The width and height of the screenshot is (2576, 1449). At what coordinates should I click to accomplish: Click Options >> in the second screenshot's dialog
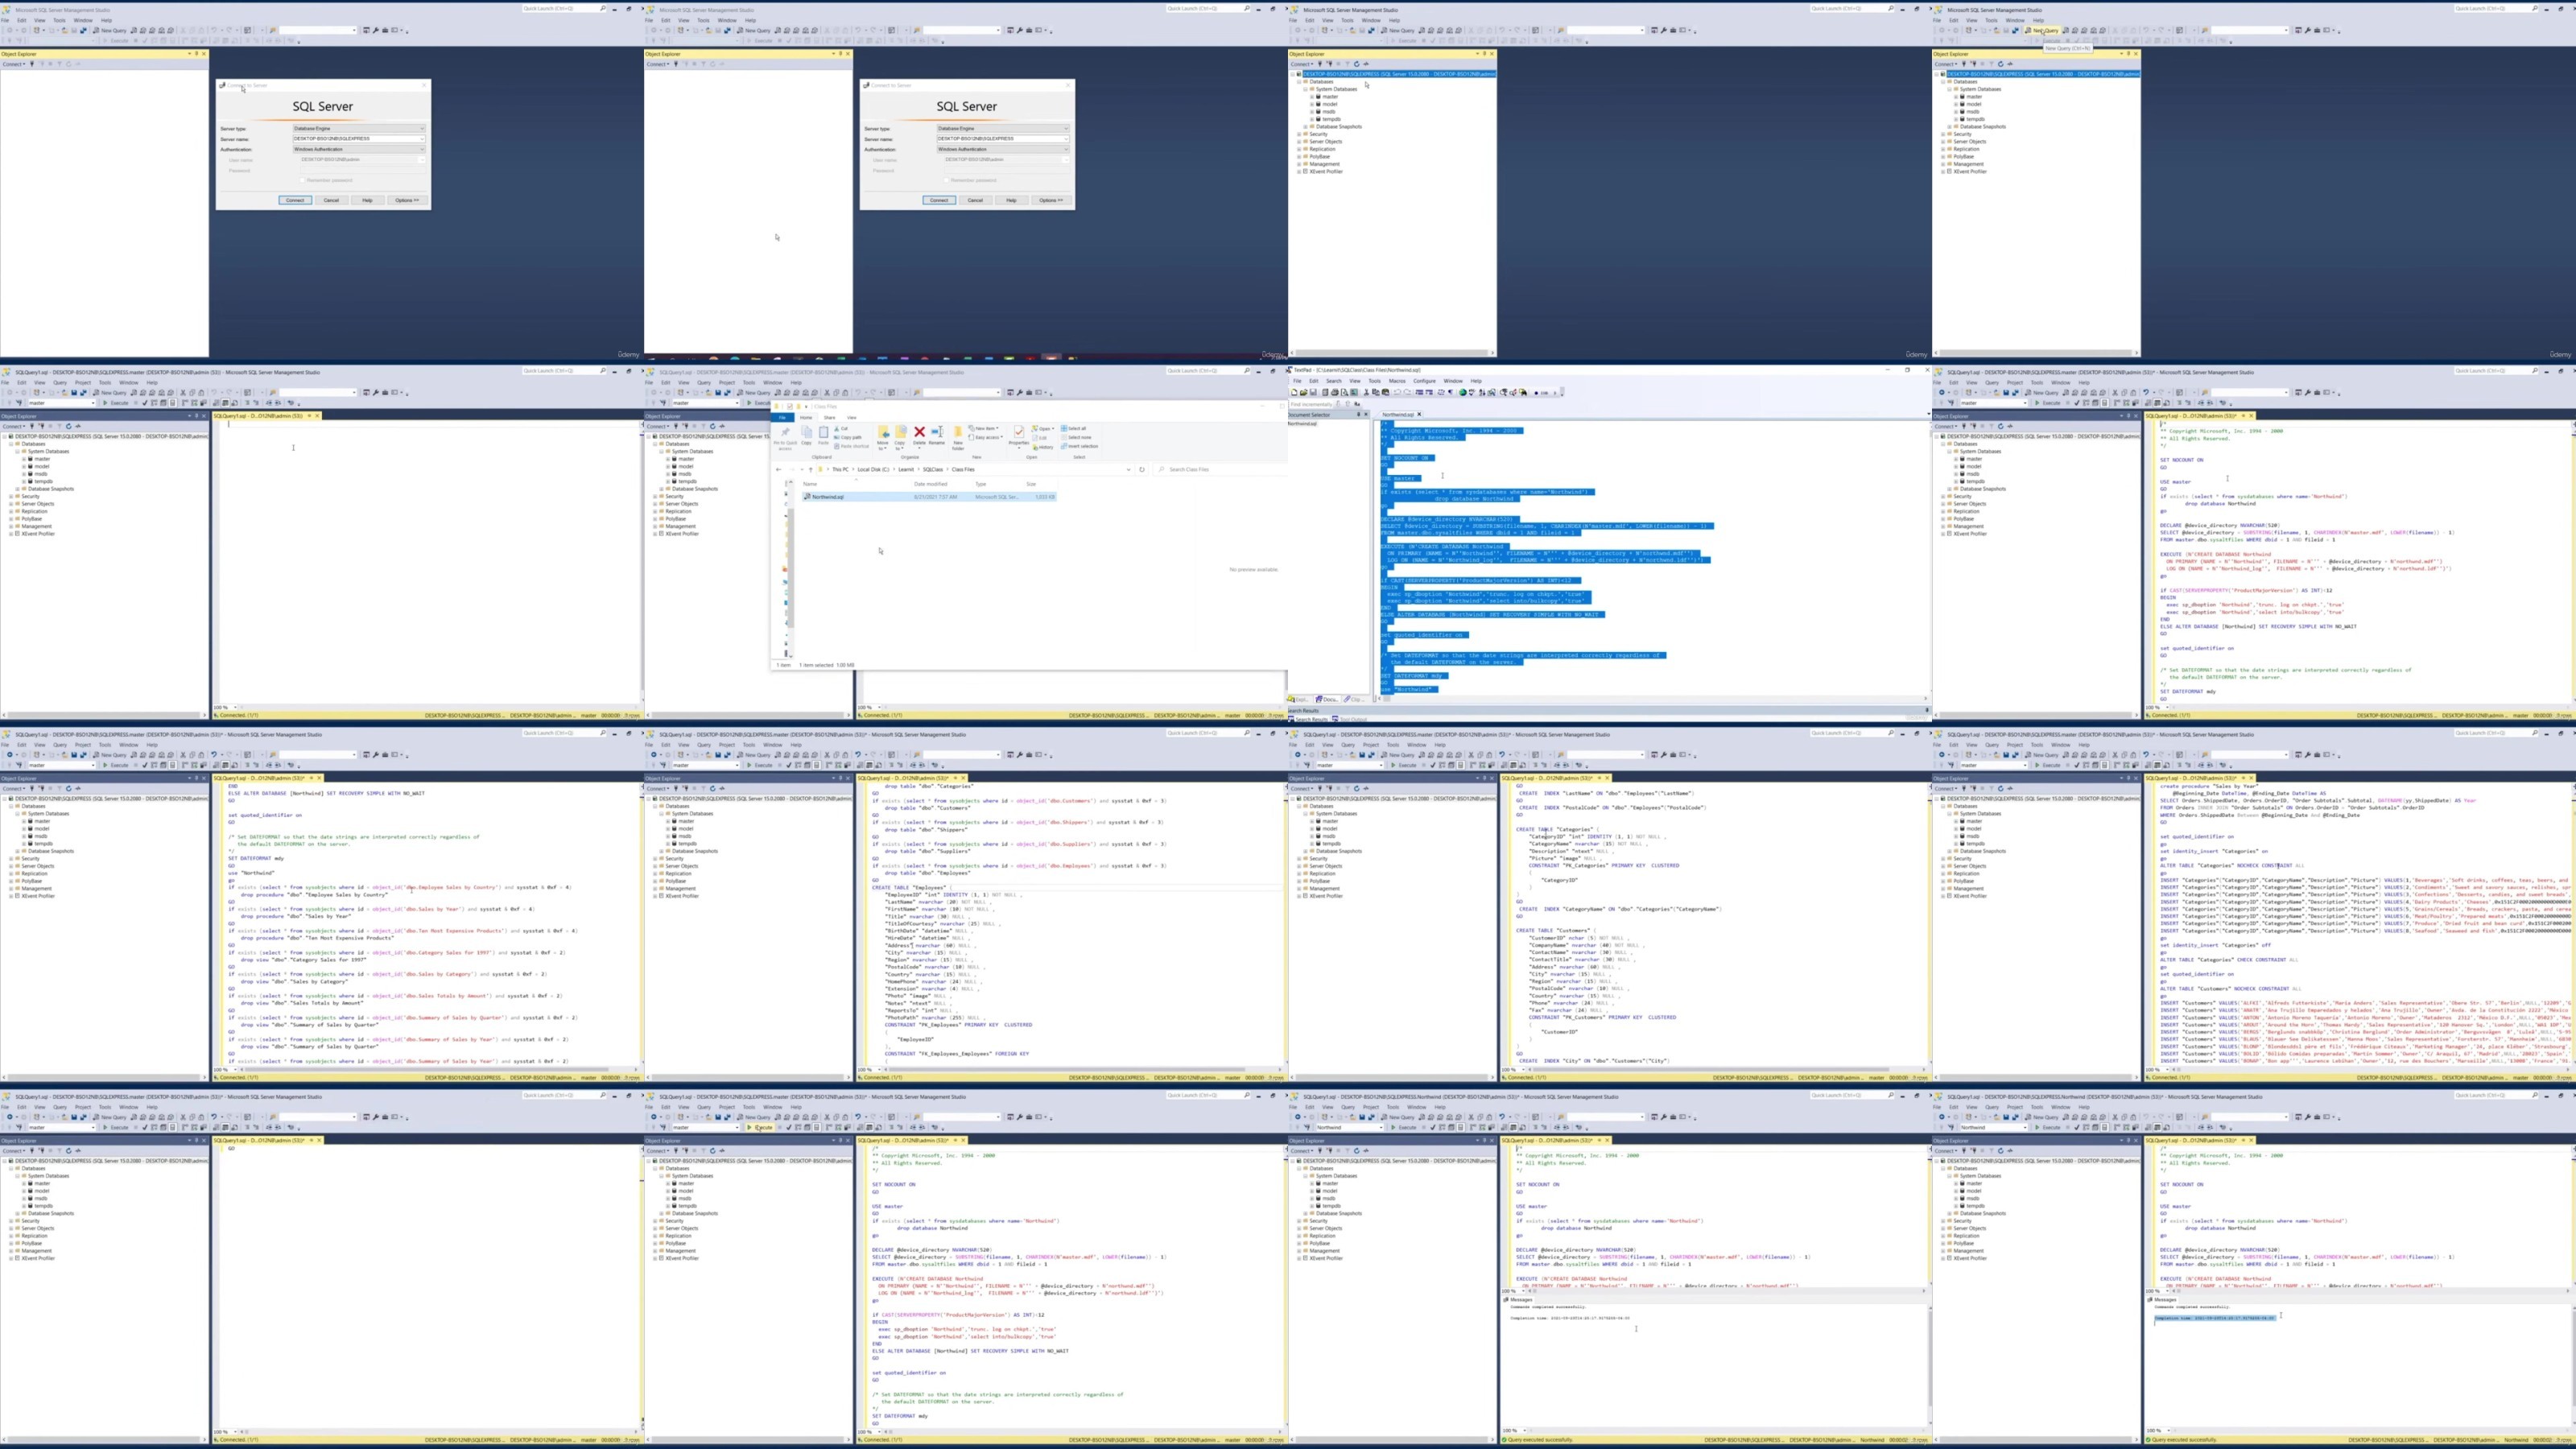1051,200
